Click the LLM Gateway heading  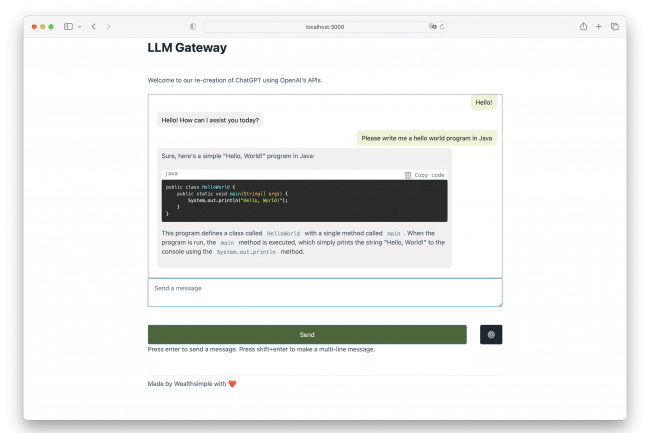[x=187, y=47]
